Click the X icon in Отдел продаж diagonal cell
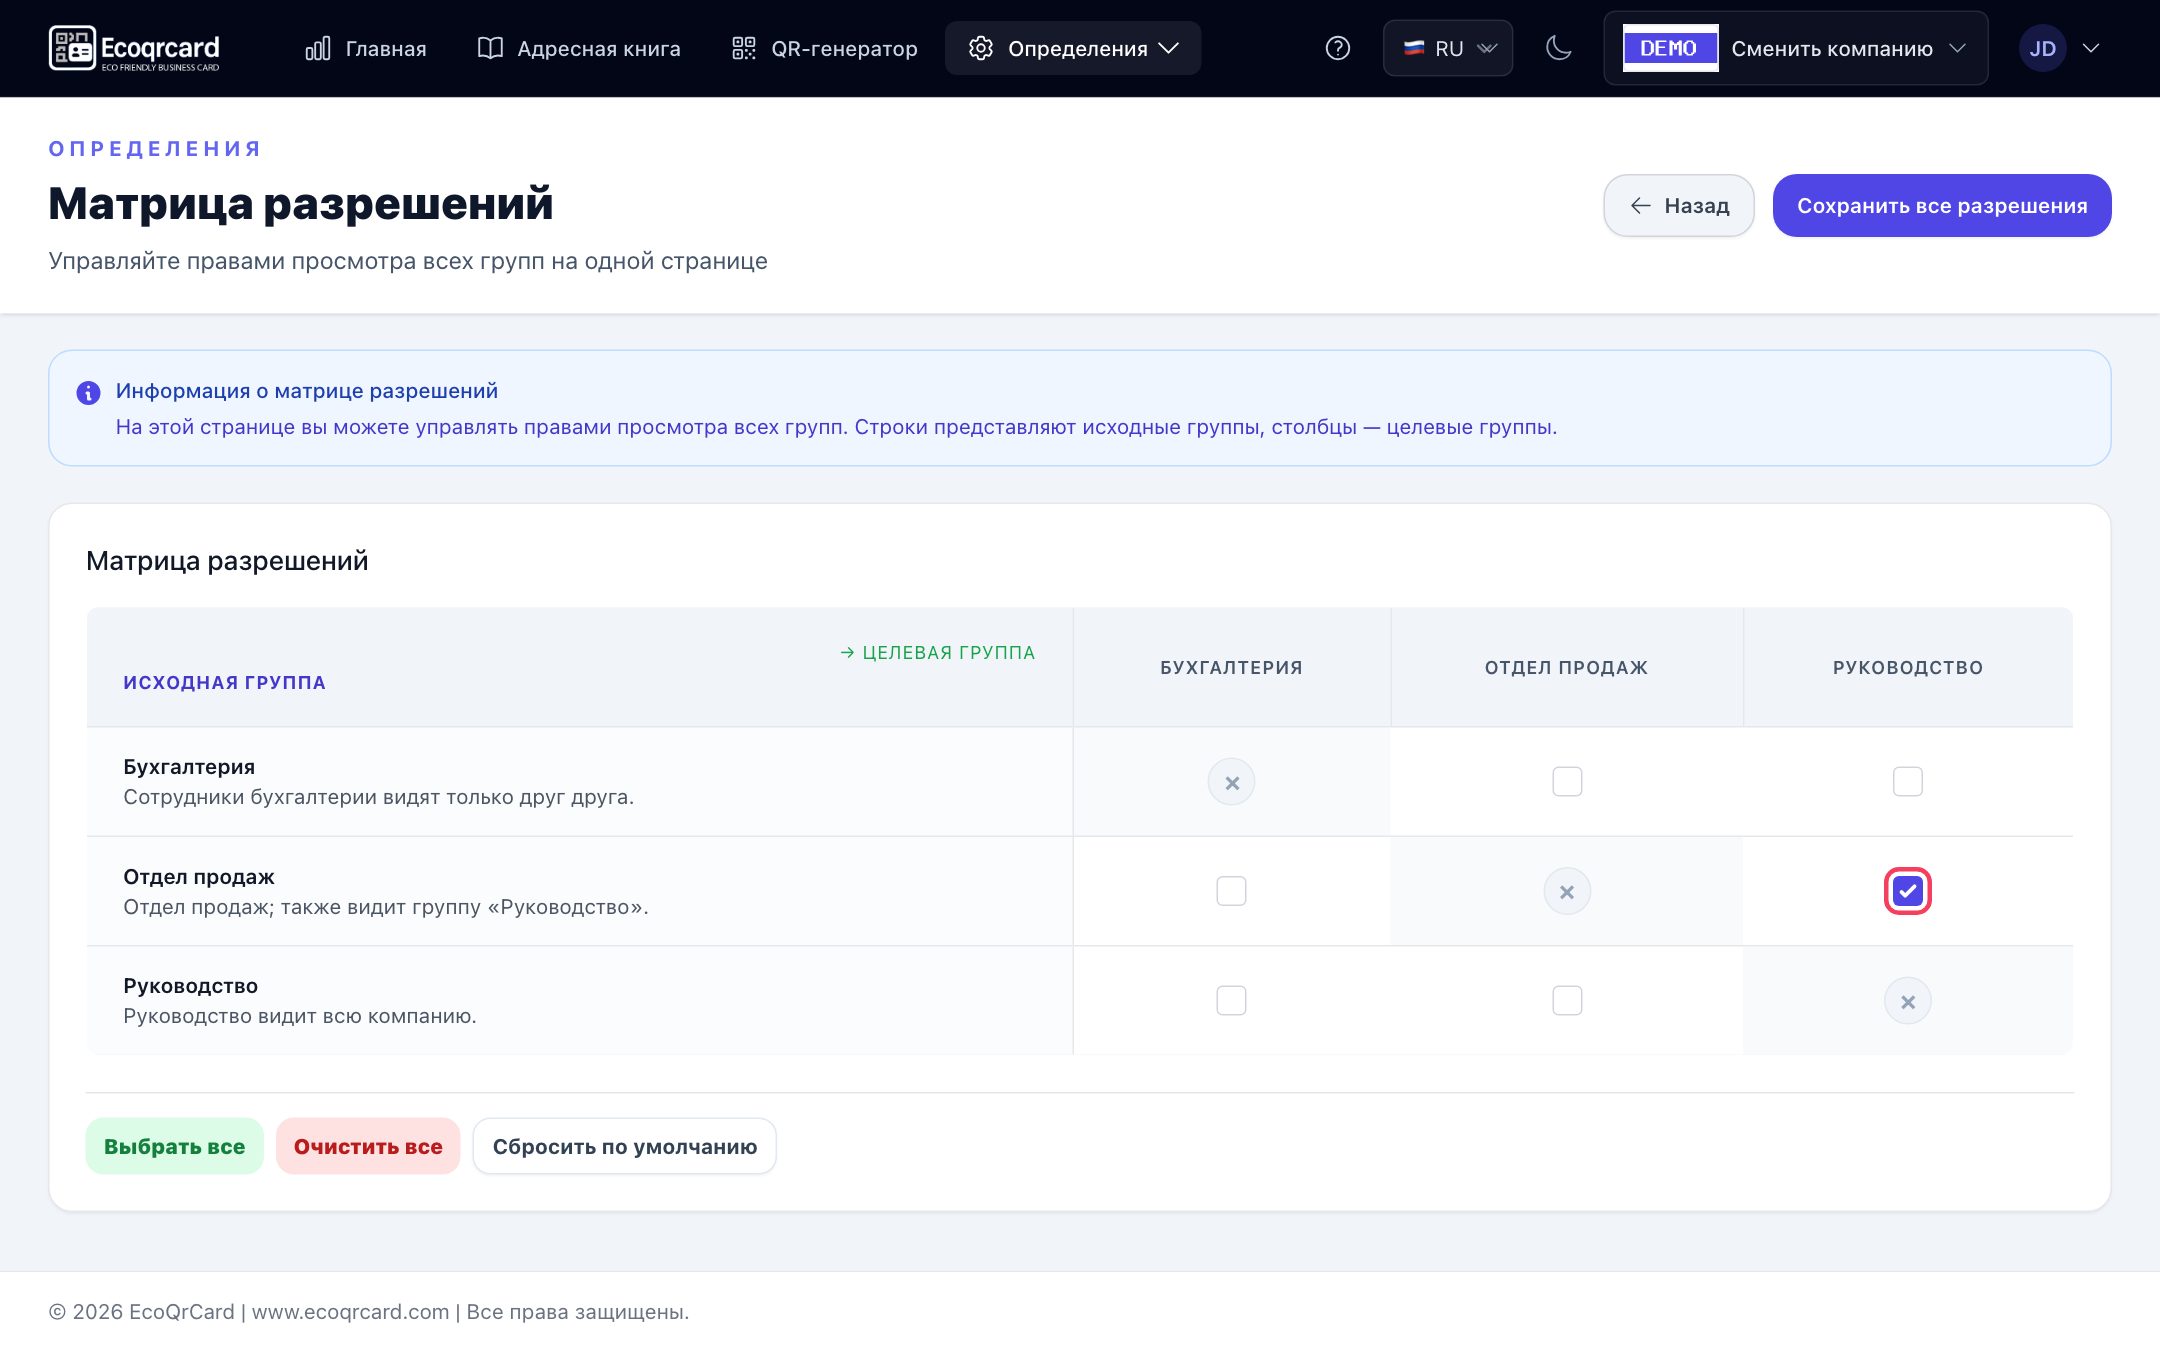Screen dimensions: 2160x1350 pyautogui.click(x=1567, y=891)
